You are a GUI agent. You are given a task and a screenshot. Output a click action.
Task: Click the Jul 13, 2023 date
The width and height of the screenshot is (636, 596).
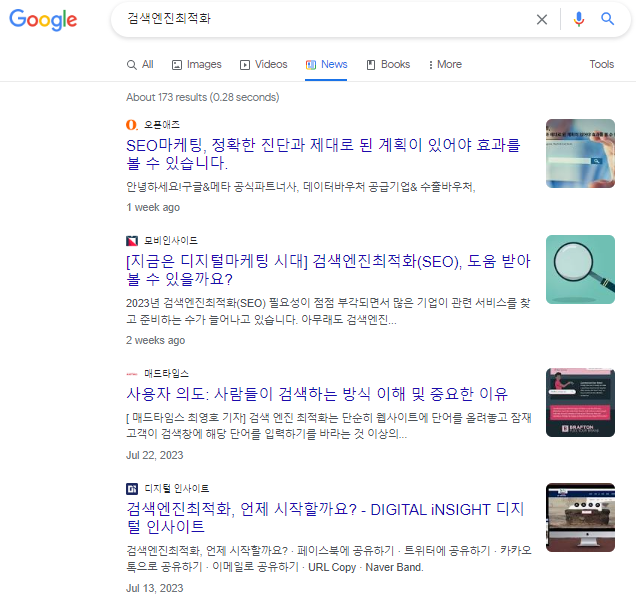tap(155, 588)
